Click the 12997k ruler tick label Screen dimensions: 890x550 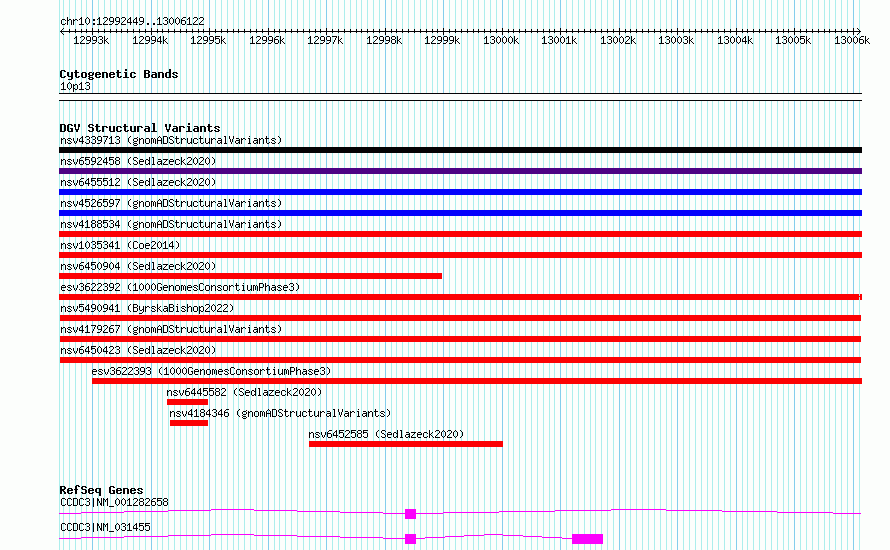point(325,40)
